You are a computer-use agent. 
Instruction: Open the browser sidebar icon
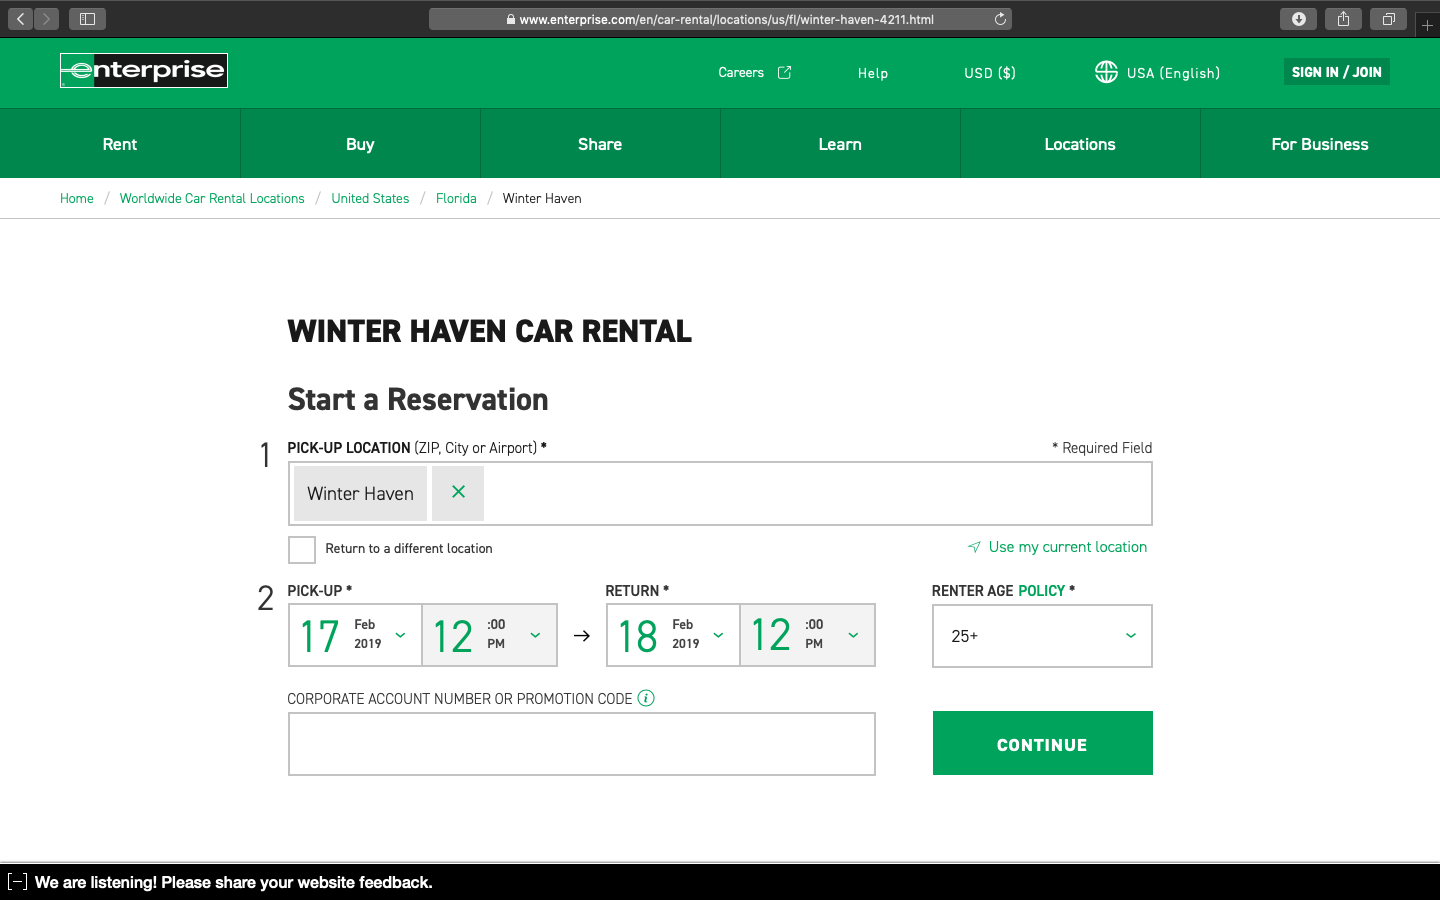(x=87, y=18)
